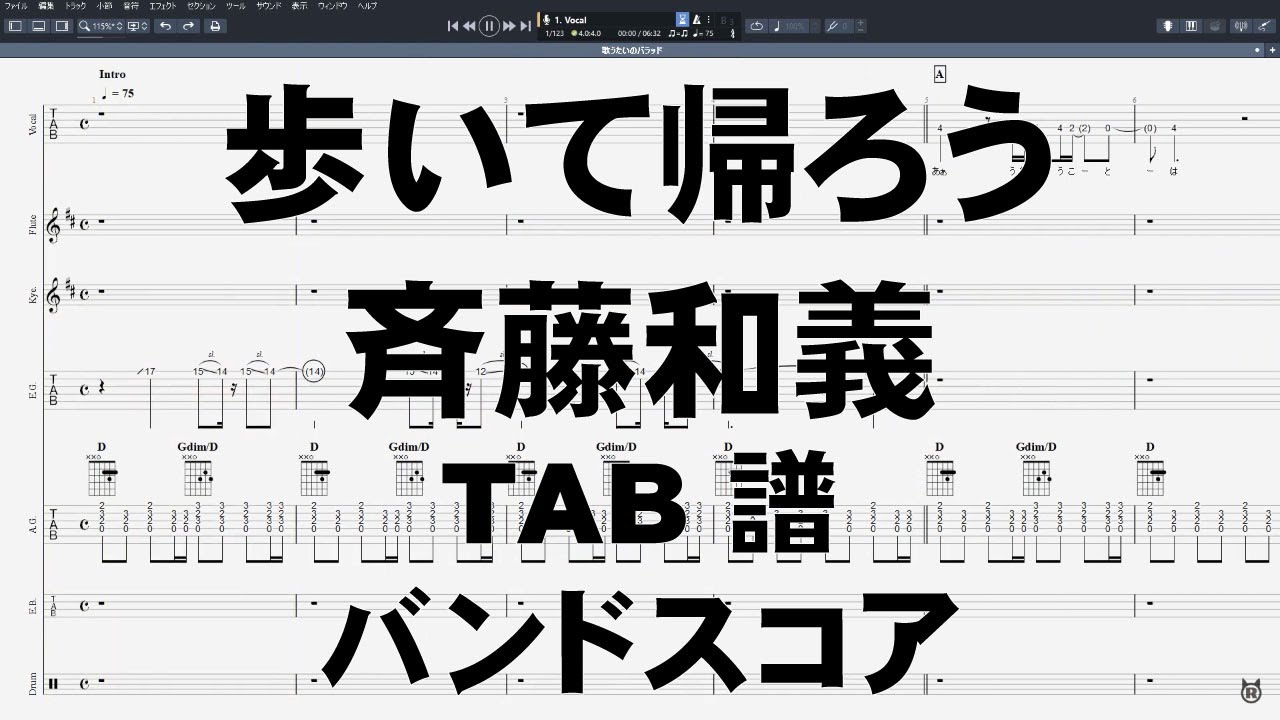
Task: Step the relative speed value arrows
Action: 816,26
